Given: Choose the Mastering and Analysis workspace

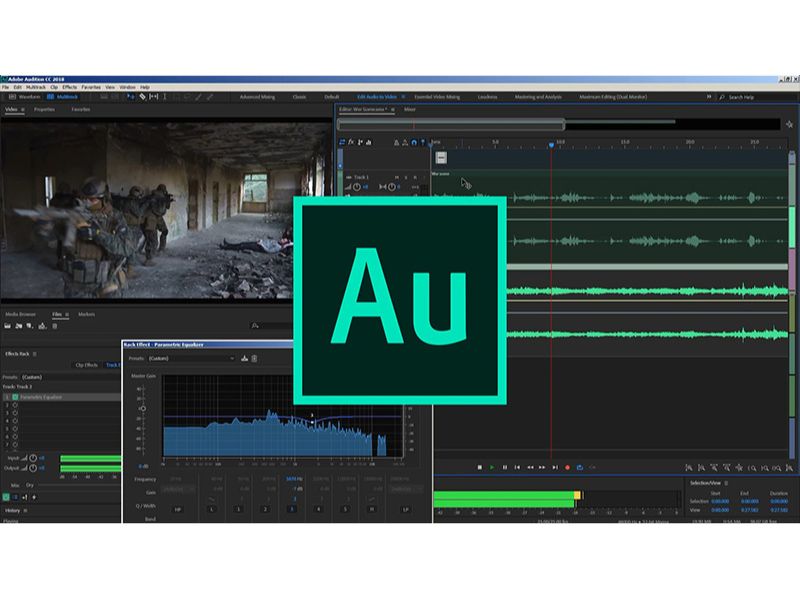Looking at the screenshot, I should click(x=538, y=97).
